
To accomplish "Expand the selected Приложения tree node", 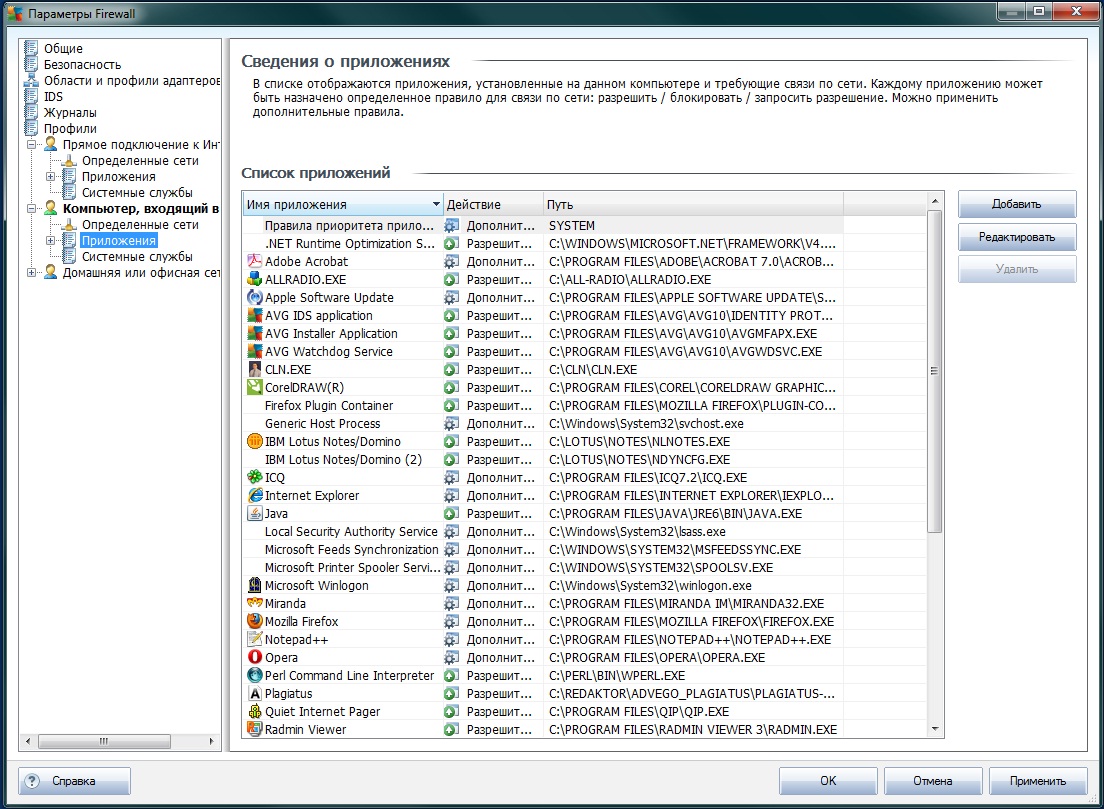I will pyautogui.click(x=50, y=241).
